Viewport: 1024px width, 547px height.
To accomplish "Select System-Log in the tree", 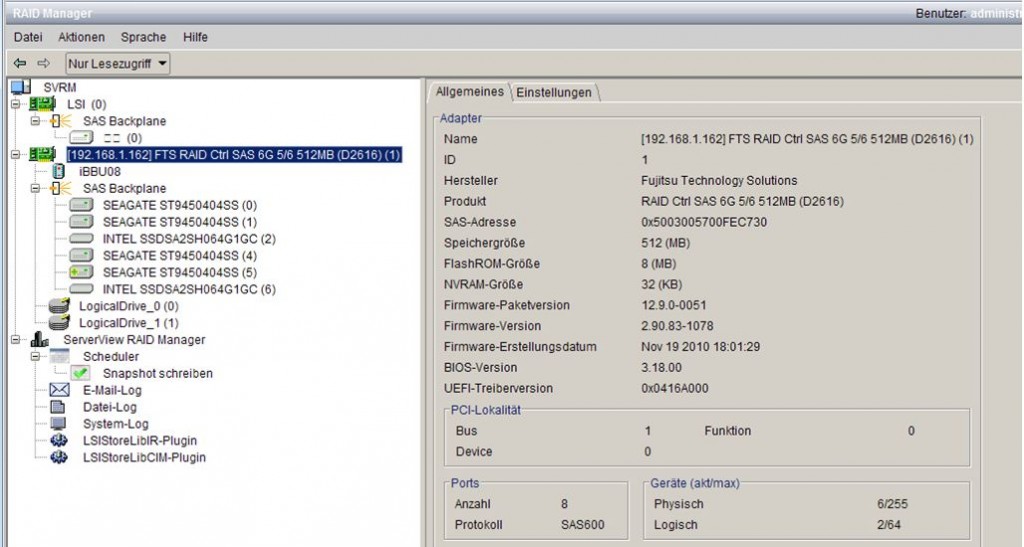I will [x=116, y=424].
